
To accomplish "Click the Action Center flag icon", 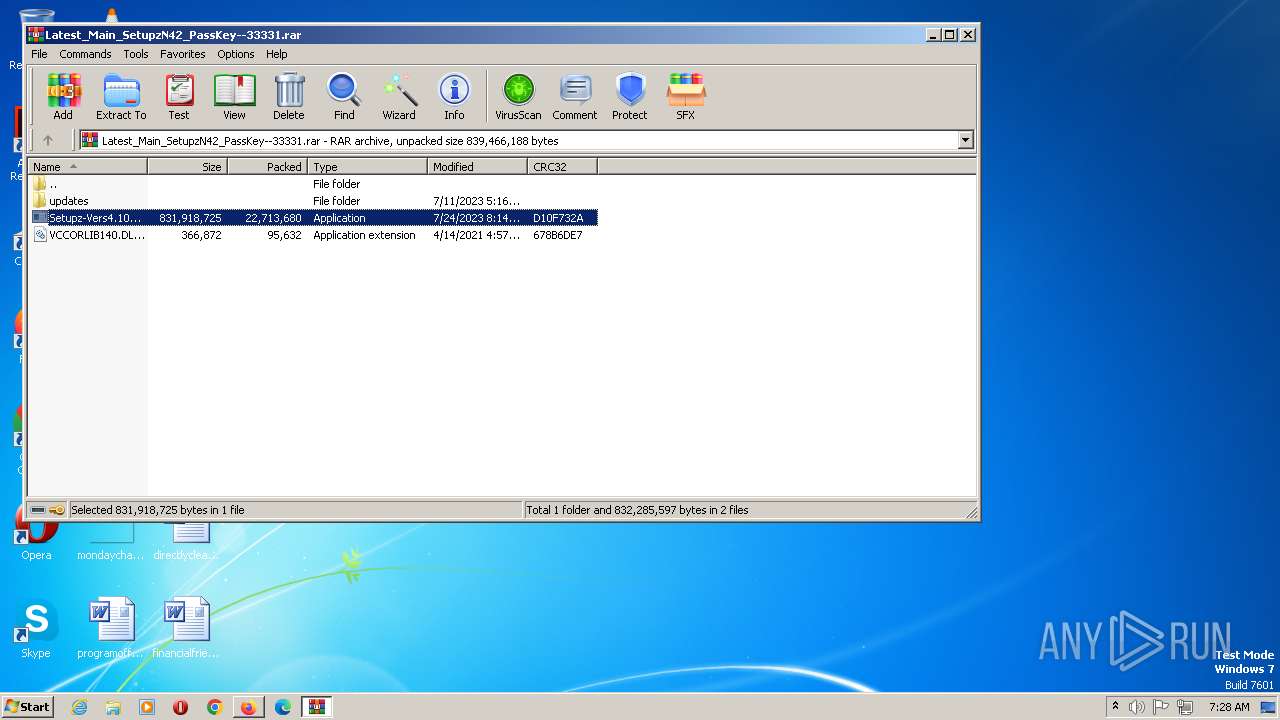I will point(1162,707).
